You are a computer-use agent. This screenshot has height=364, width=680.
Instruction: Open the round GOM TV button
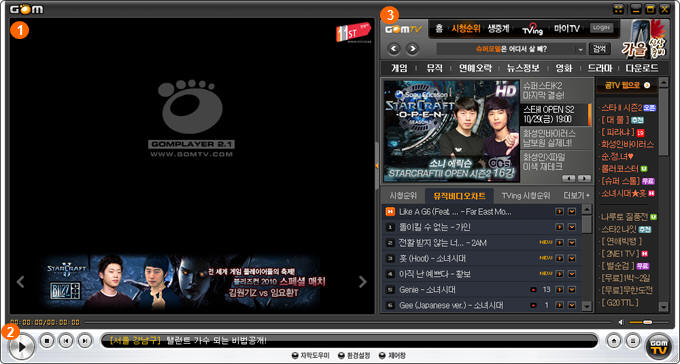(657, 346)
